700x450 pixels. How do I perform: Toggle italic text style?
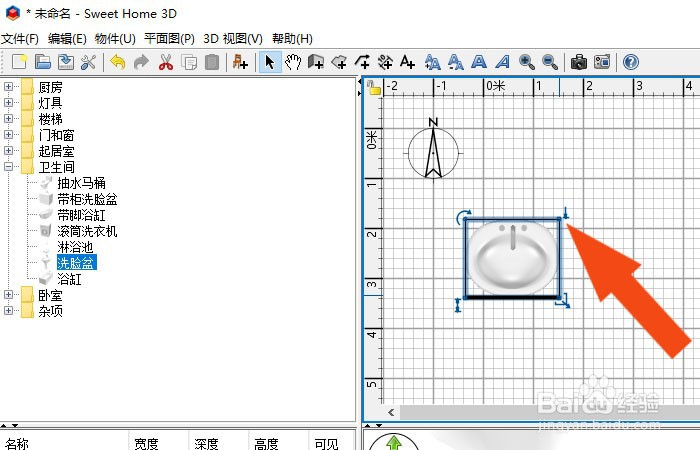pos(503,62)
